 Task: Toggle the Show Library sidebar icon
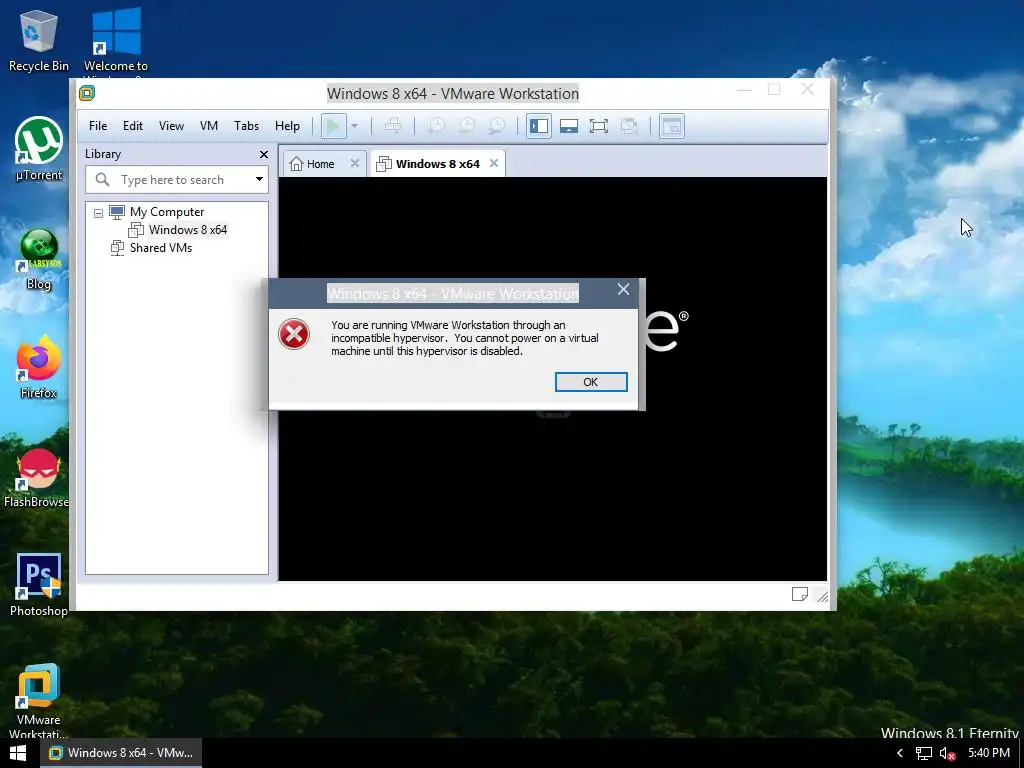point(539,126)
